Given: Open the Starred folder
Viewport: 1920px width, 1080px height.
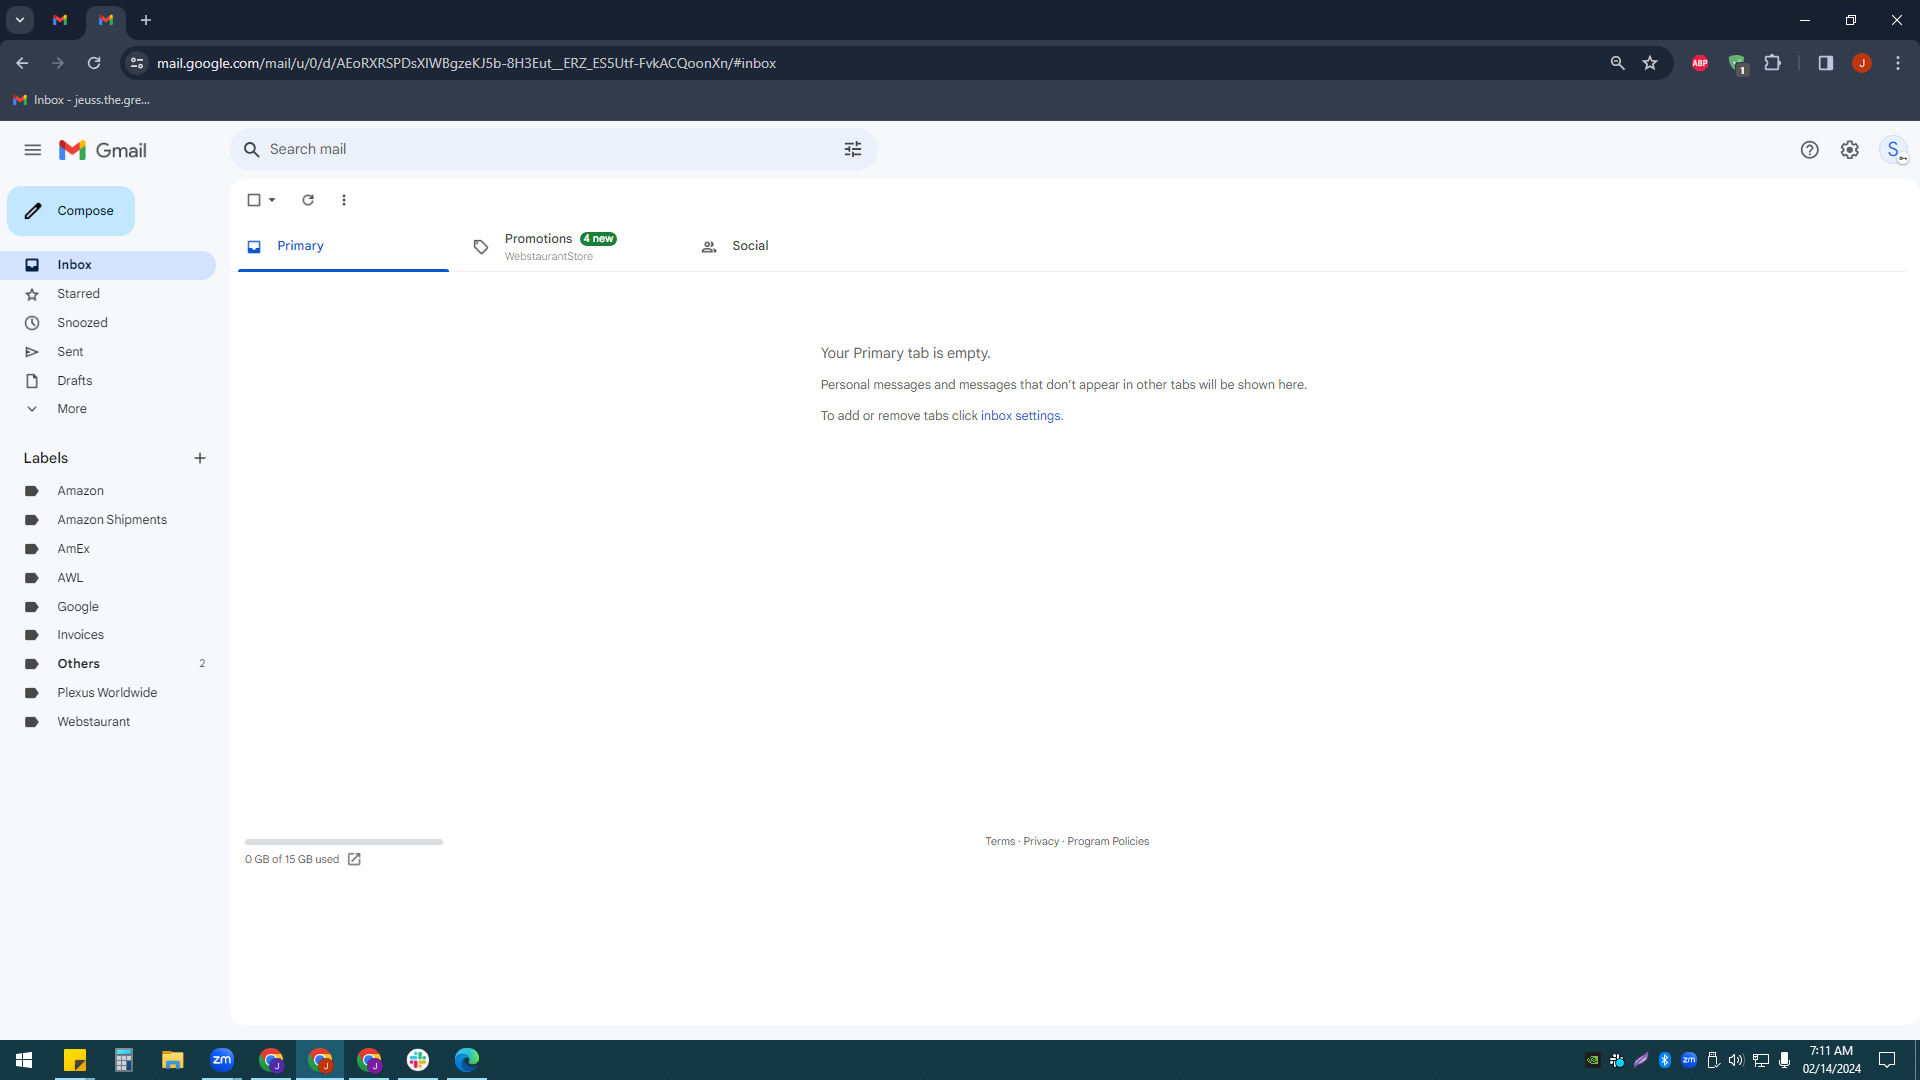Looking at the screenshot, I should (x=108, y=294).
